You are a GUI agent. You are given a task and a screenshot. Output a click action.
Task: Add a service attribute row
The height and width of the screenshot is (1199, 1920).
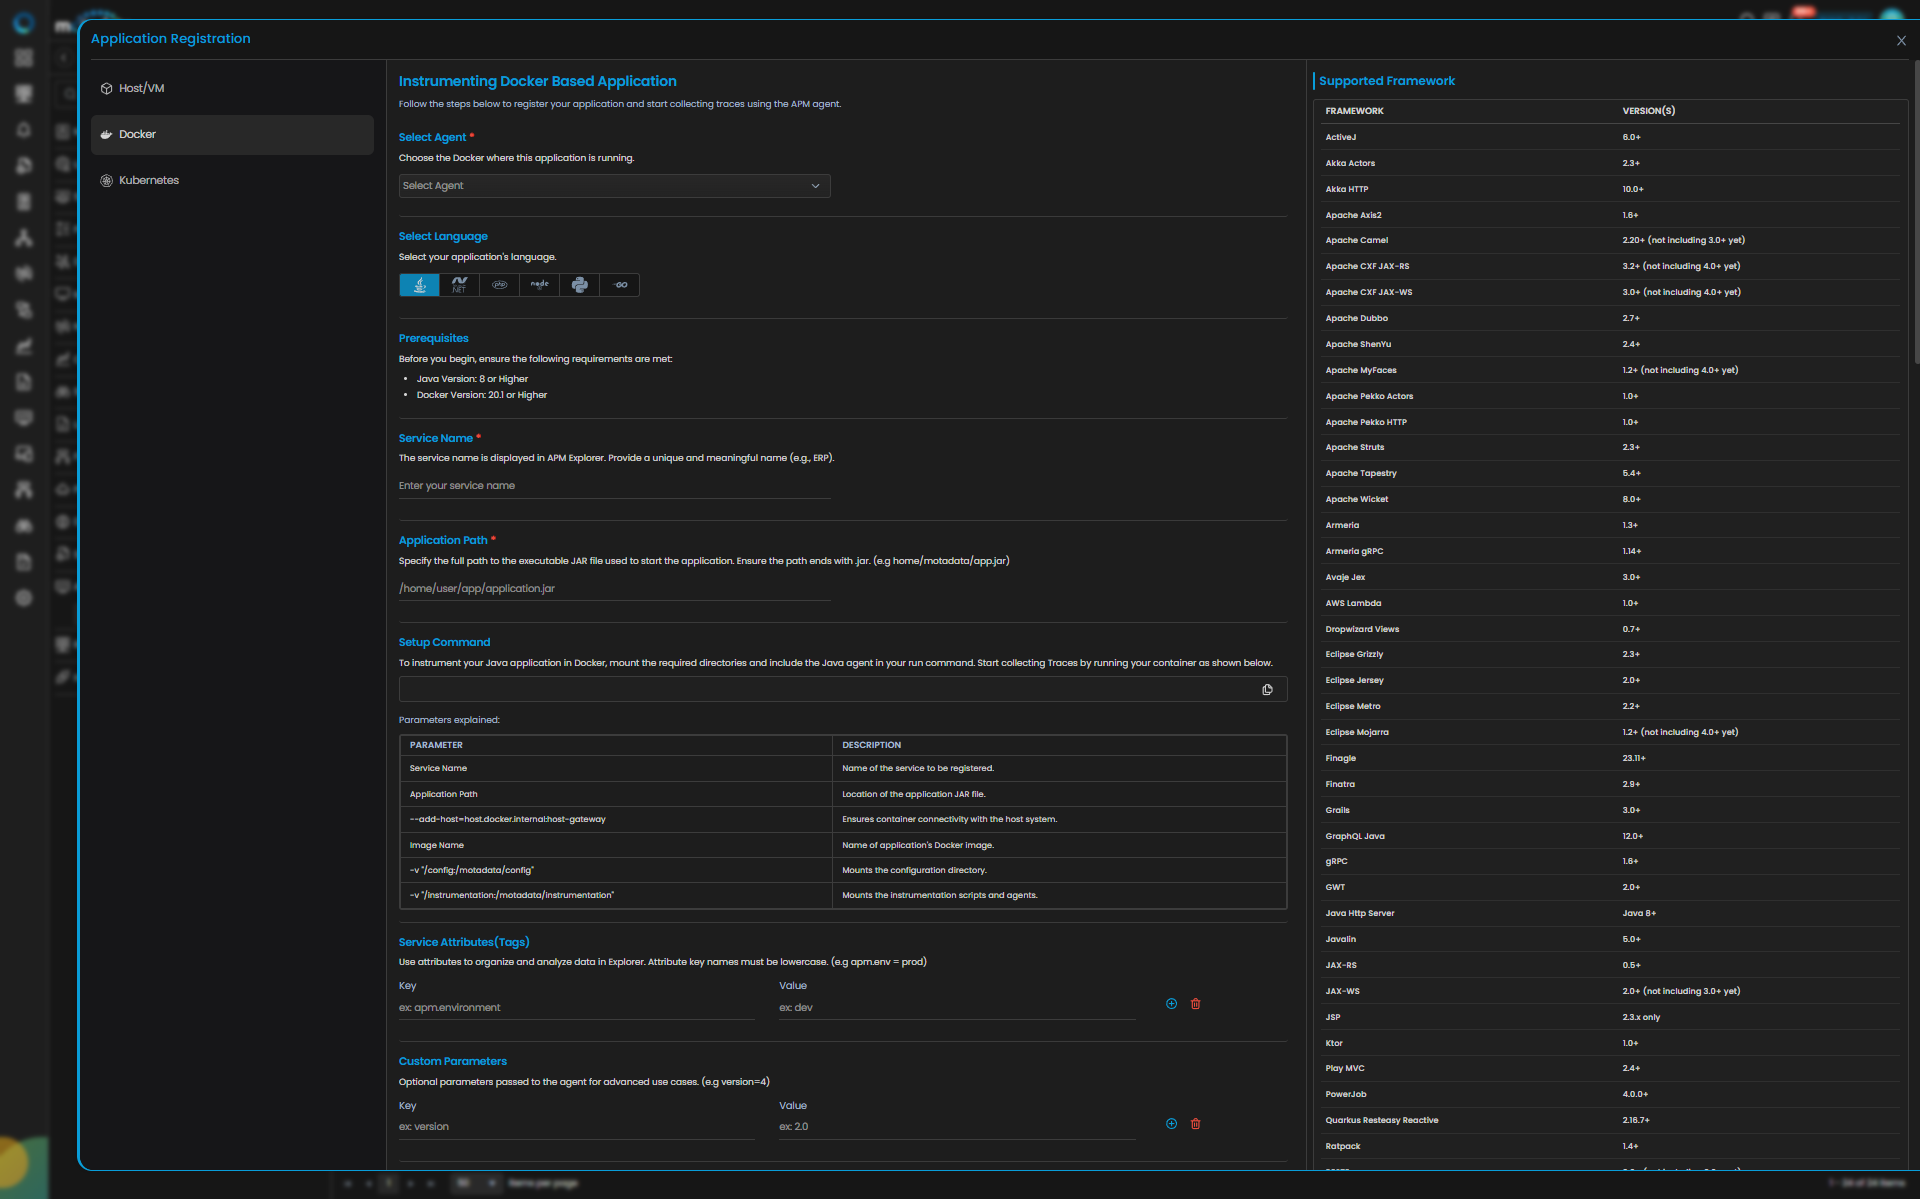pyautogui.click(x=1171, y=1004)
